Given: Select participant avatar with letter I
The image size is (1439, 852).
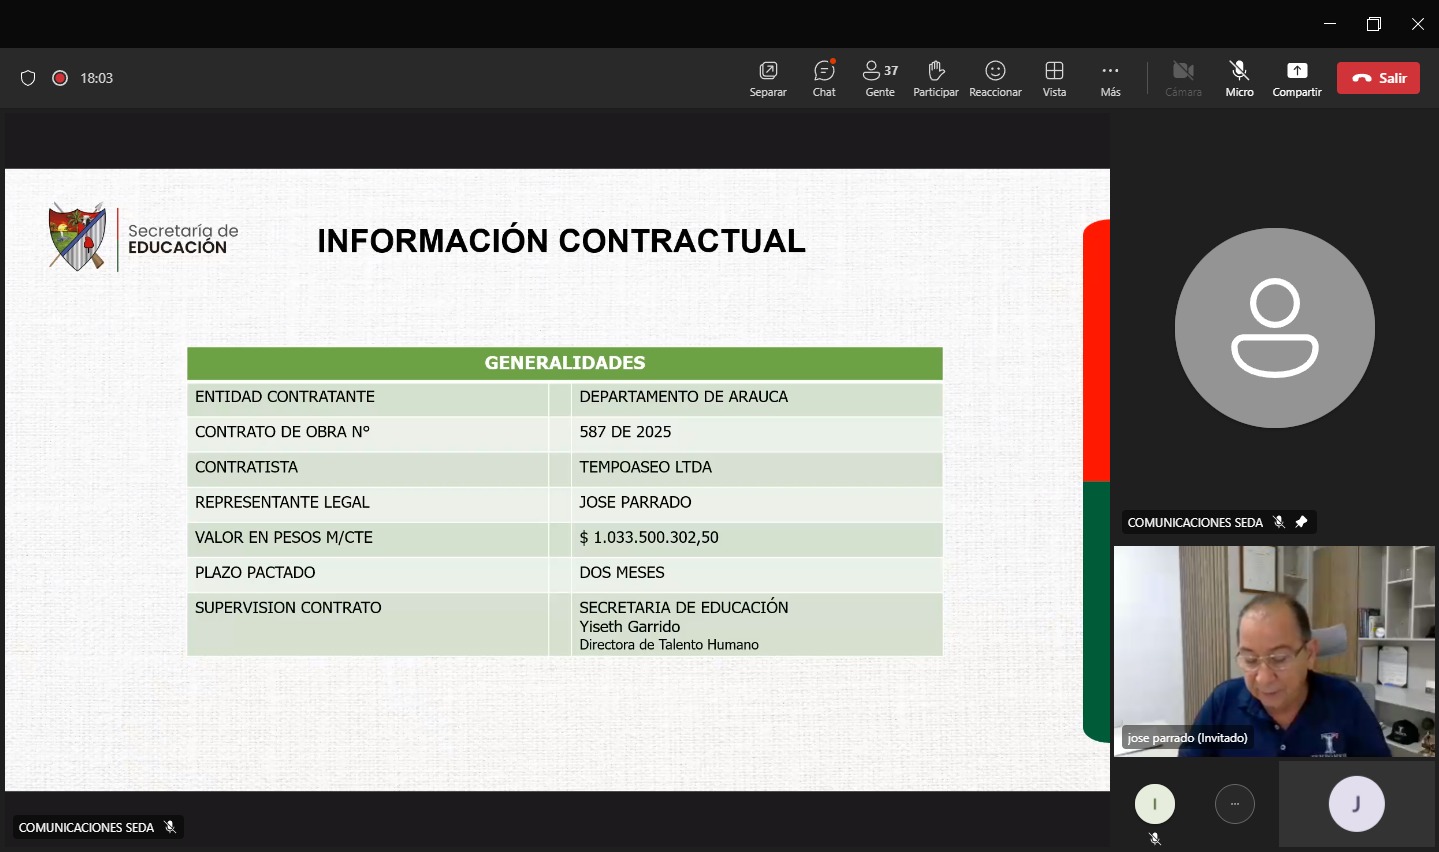Looking at the screenshot, I should pos(1155,804).
